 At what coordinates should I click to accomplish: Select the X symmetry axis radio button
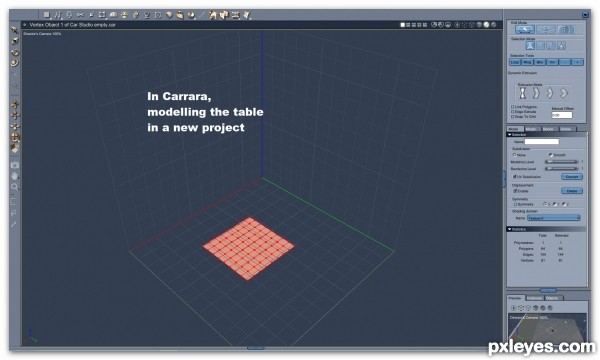point(545,204)
